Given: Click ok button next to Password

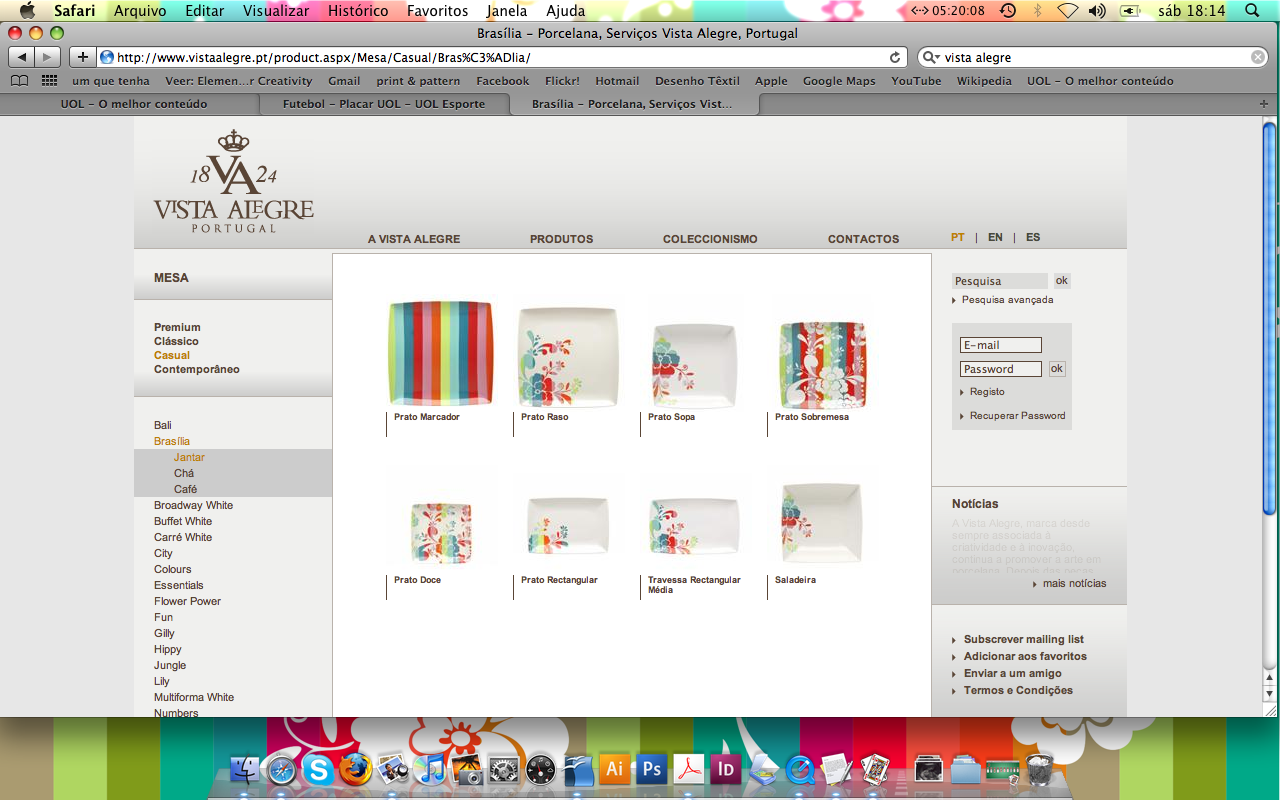Looking at the screenshot, I should point(1057,369).
